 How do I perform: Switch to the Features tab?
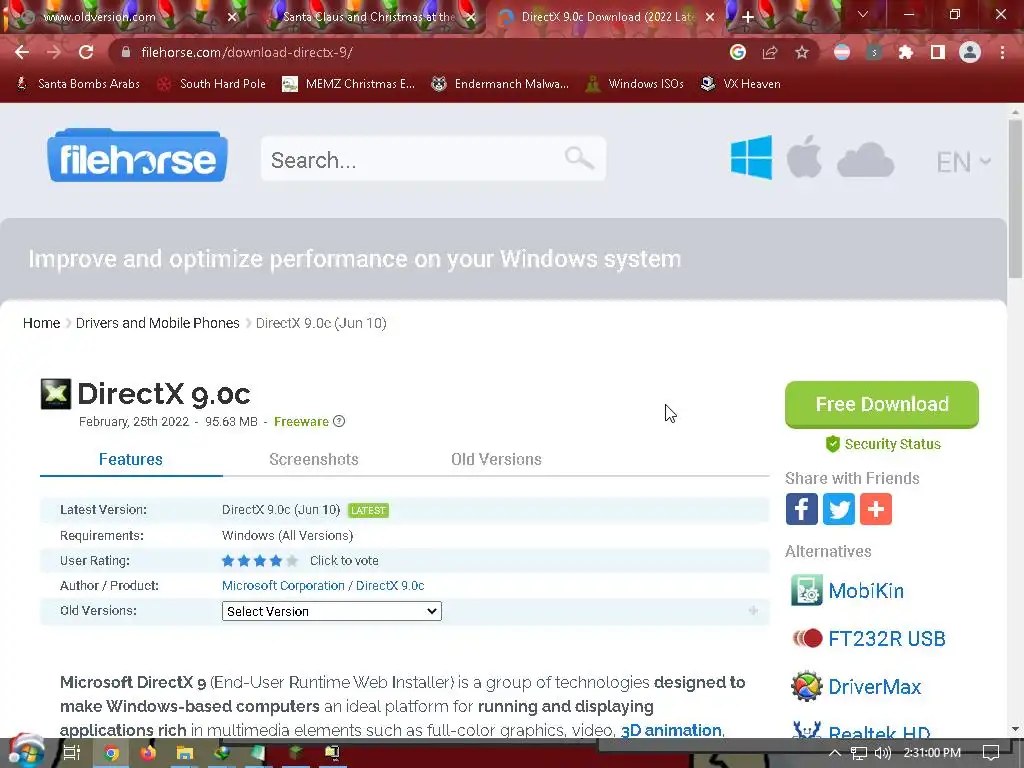click(131, 459)
